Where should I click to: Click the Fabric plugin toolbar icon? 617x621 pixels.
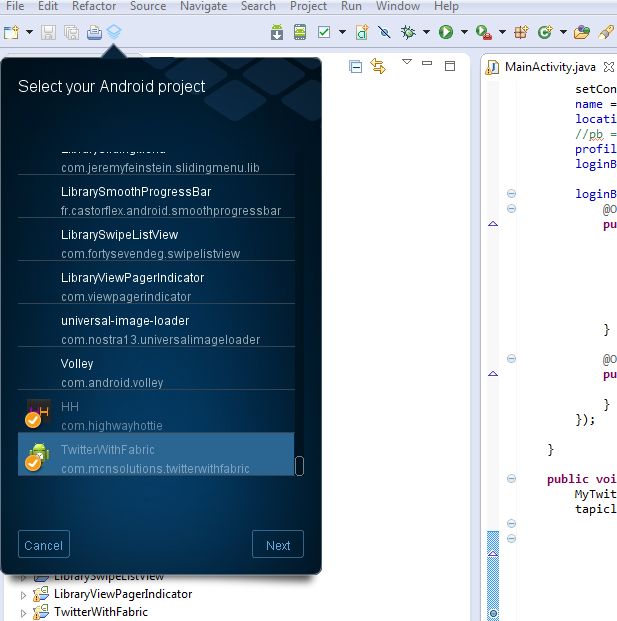(115, 32)
